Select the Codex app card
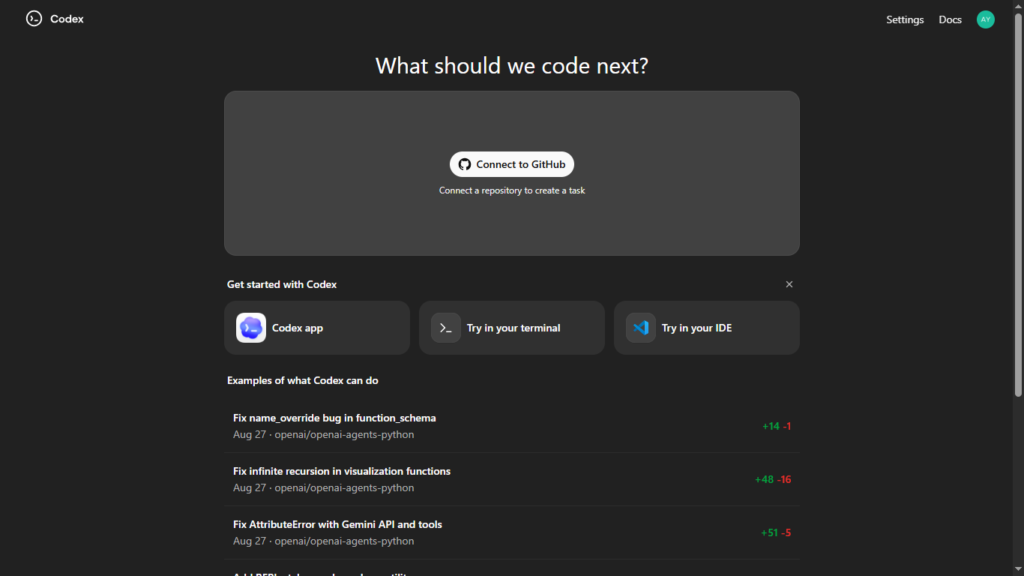The image size is (1024, 576). pos(317,327)
